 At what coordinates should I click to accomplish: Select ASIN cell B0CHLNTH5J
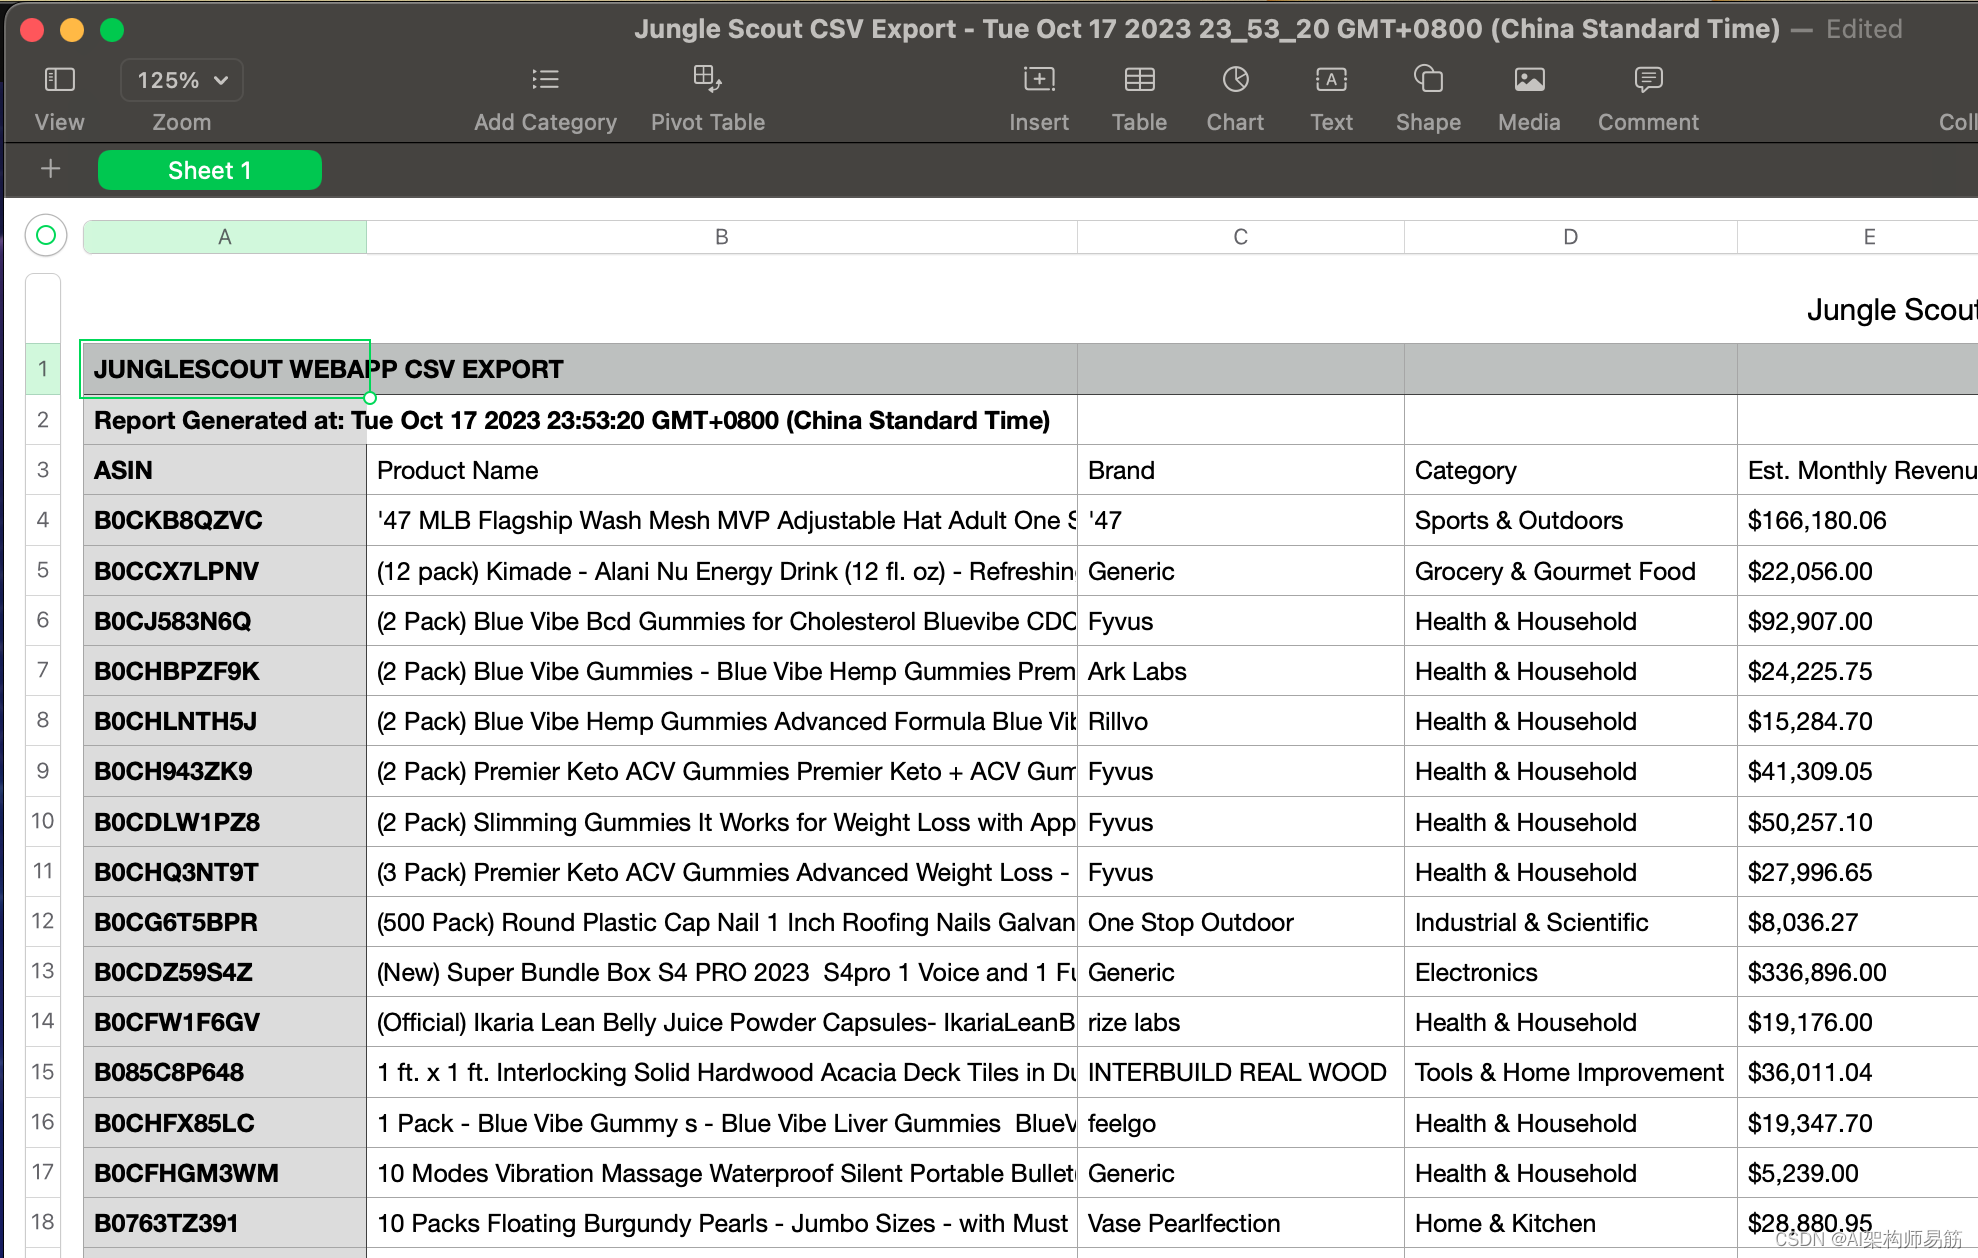(225, 721)
